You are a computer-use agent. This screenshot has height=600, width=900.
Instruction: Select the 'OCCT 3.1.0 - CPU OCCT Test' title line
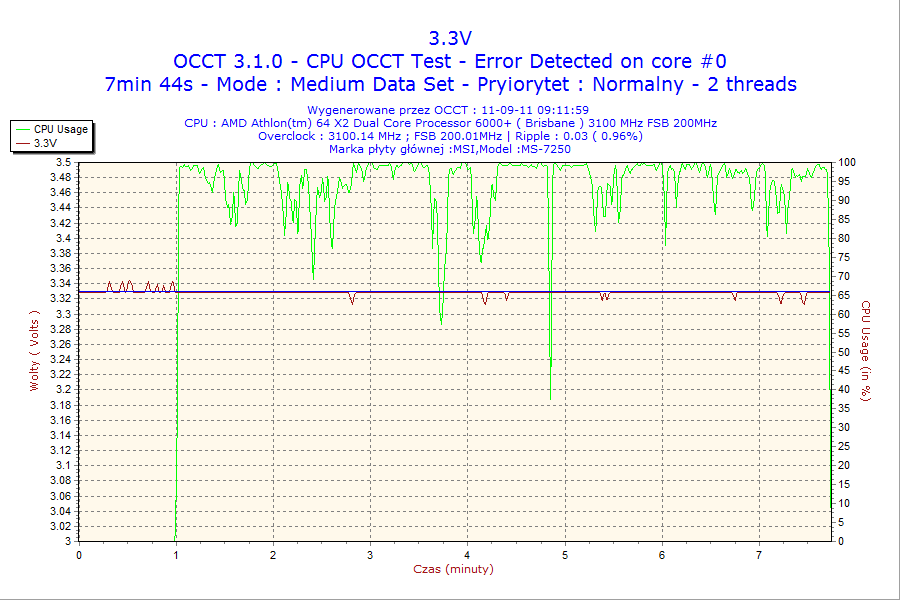[x=450, y=61]
